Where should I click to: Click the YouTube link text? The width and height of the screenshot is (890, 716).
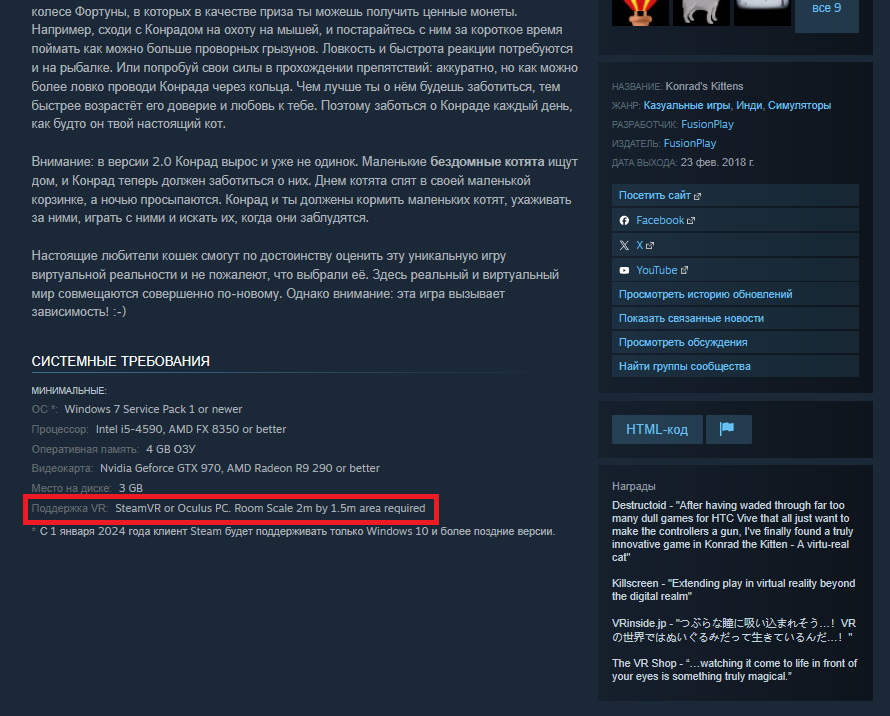click(657, 270)
